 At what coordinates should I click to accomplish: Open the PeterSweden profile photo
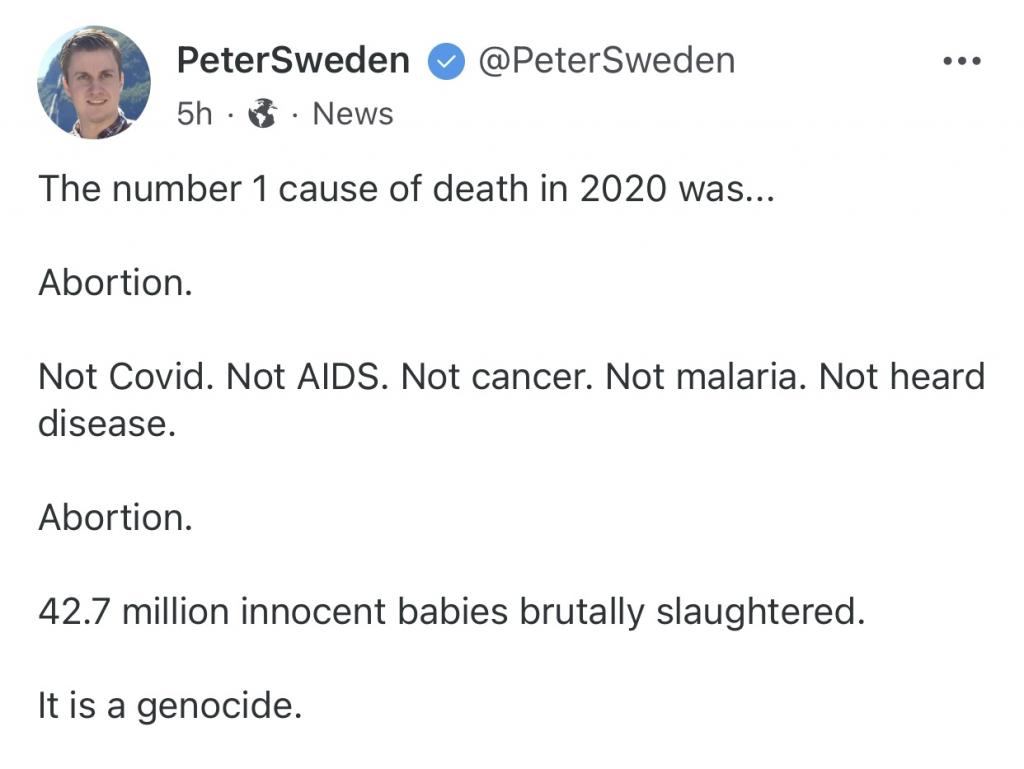click(x=94, y=82)
